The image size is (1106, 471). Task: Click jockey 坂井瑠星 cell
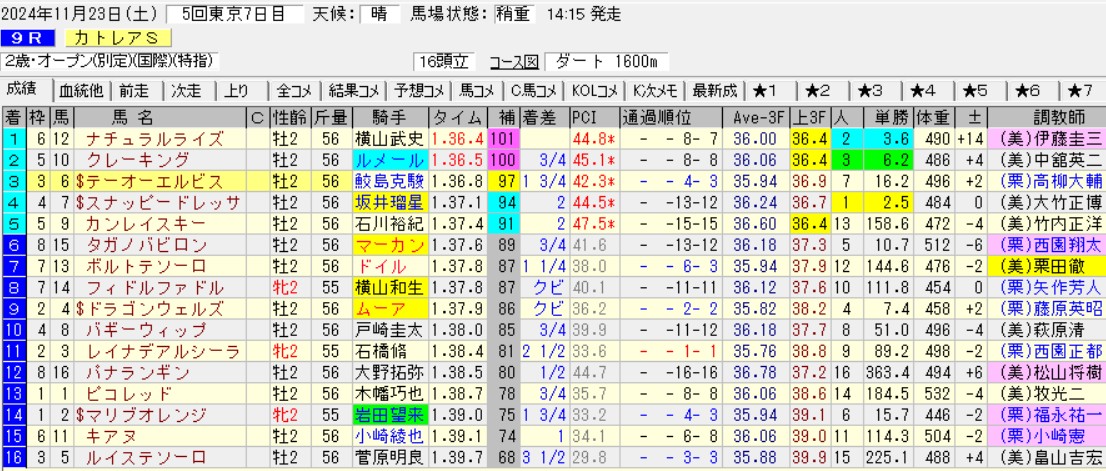tap(391, 202)
